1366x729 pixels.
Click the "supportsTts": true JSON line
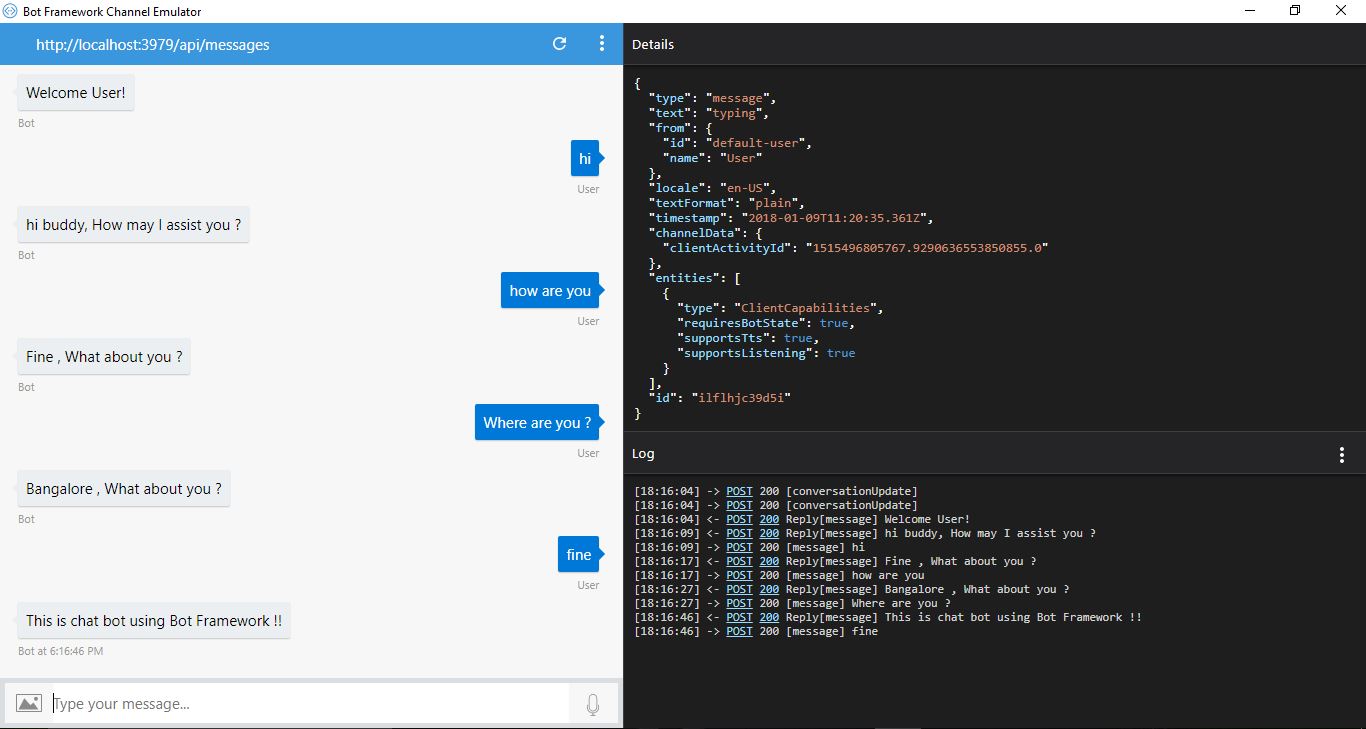point(748,338)
